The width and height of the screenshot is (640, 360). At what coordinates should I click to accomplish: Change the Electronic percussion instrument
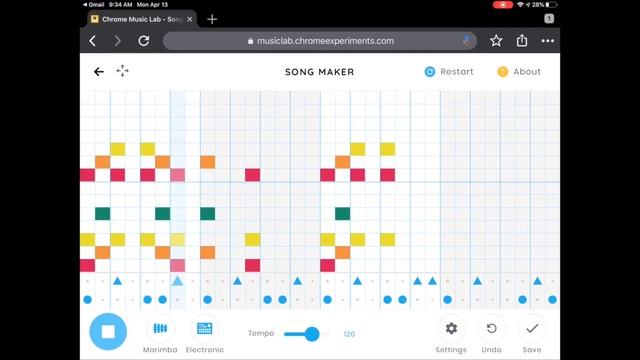click(x=204, y=328)
